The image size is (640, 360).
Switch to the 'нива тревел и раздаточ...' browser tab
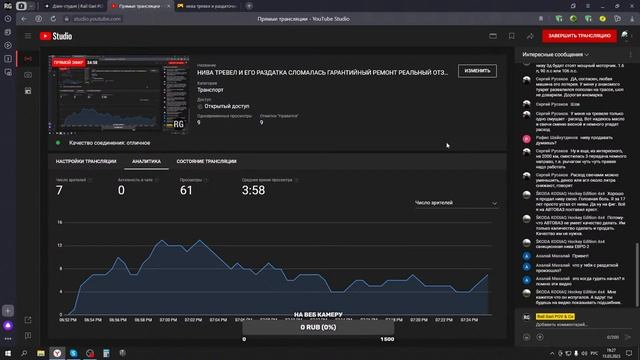(208, 6)
